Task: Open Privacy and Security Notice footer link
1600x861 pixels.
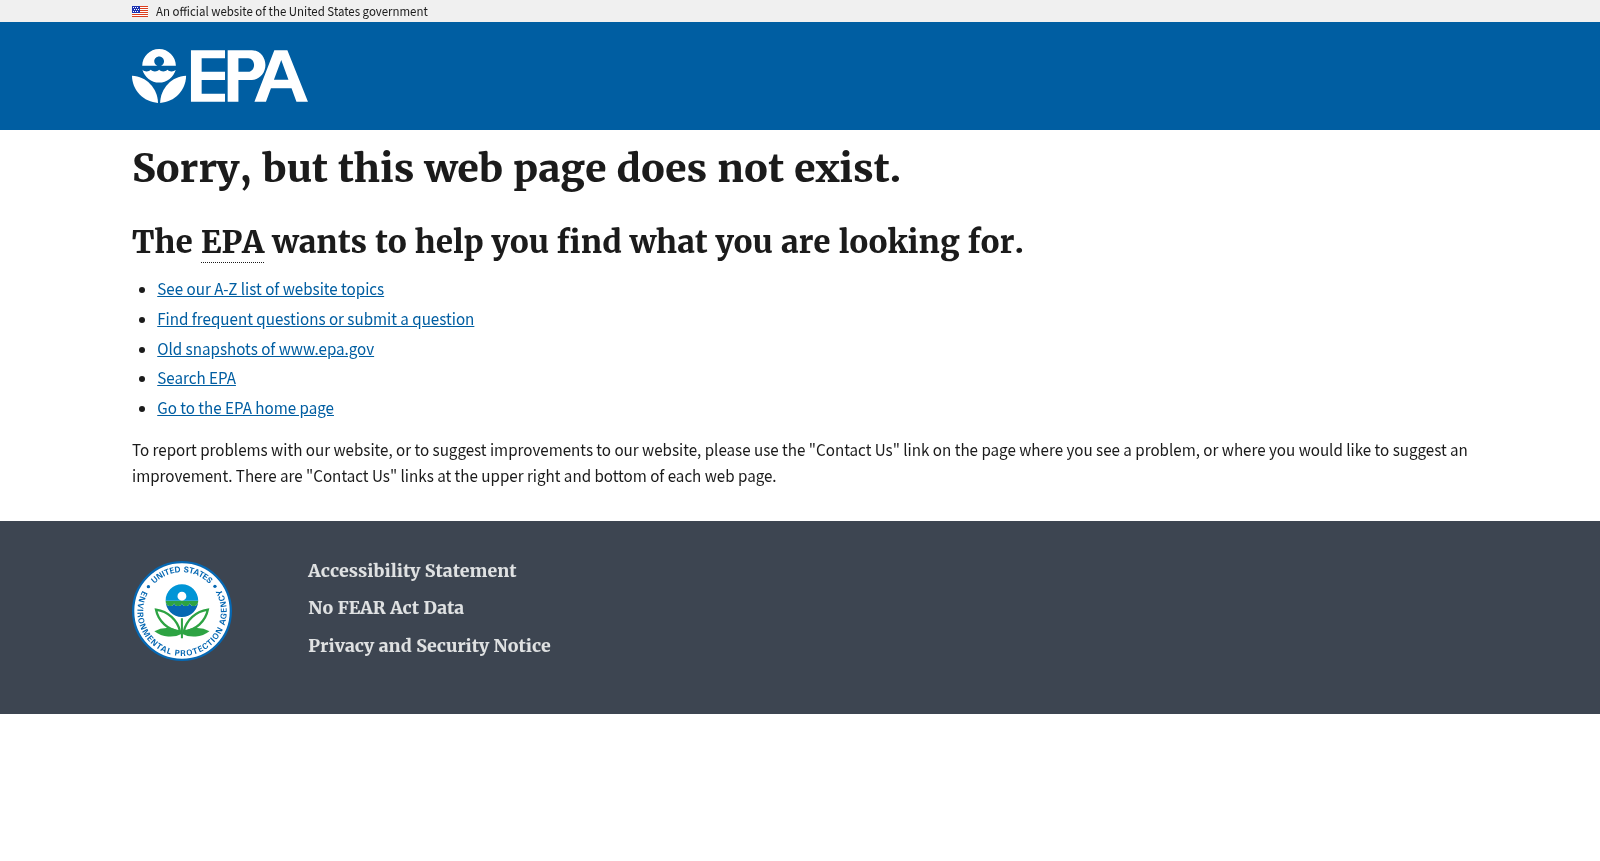Action: click(x=429, y=645)
